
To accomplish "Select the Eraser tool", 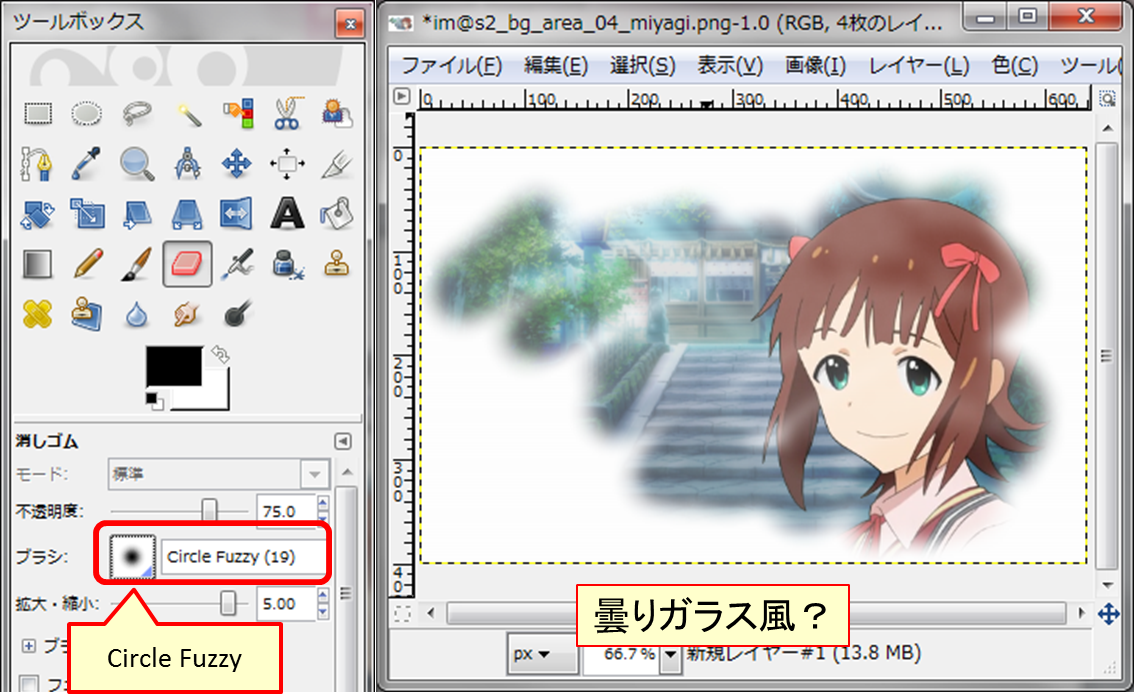I will coord(187,265).
